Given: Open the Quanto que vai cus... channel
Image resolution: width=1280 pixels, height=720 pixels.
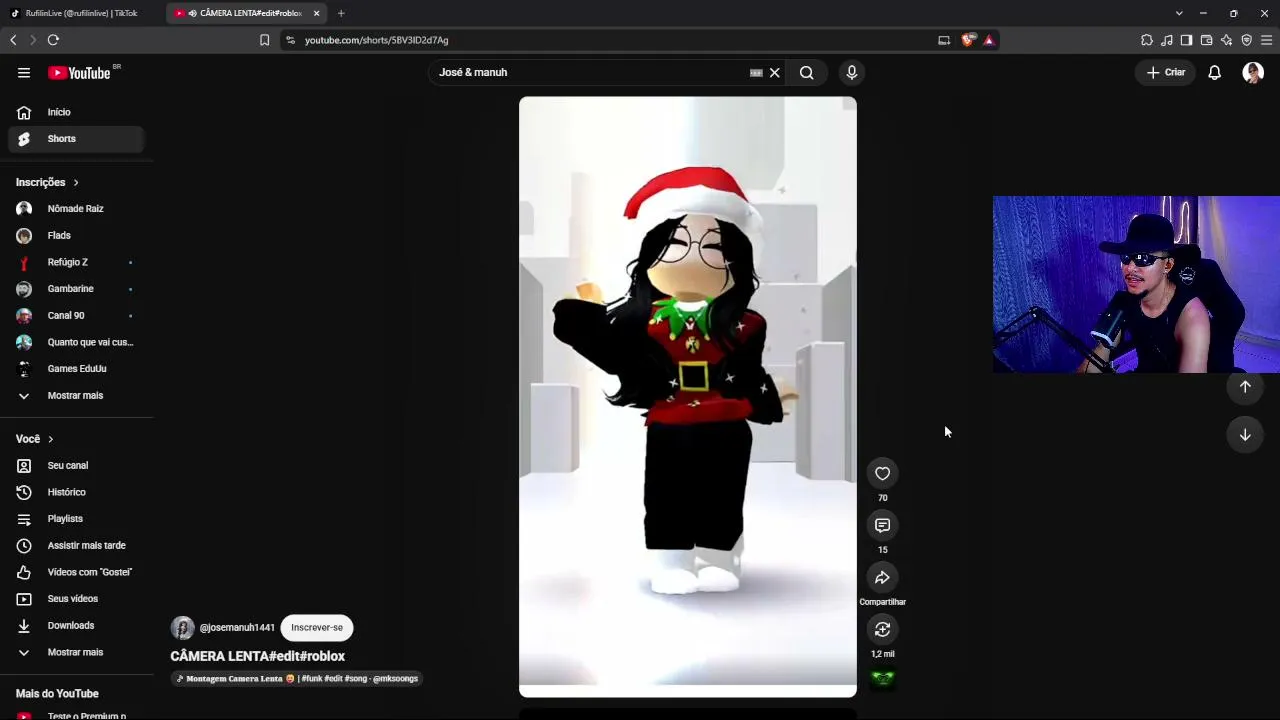Looking at the screenshot, I should point(76,342).
